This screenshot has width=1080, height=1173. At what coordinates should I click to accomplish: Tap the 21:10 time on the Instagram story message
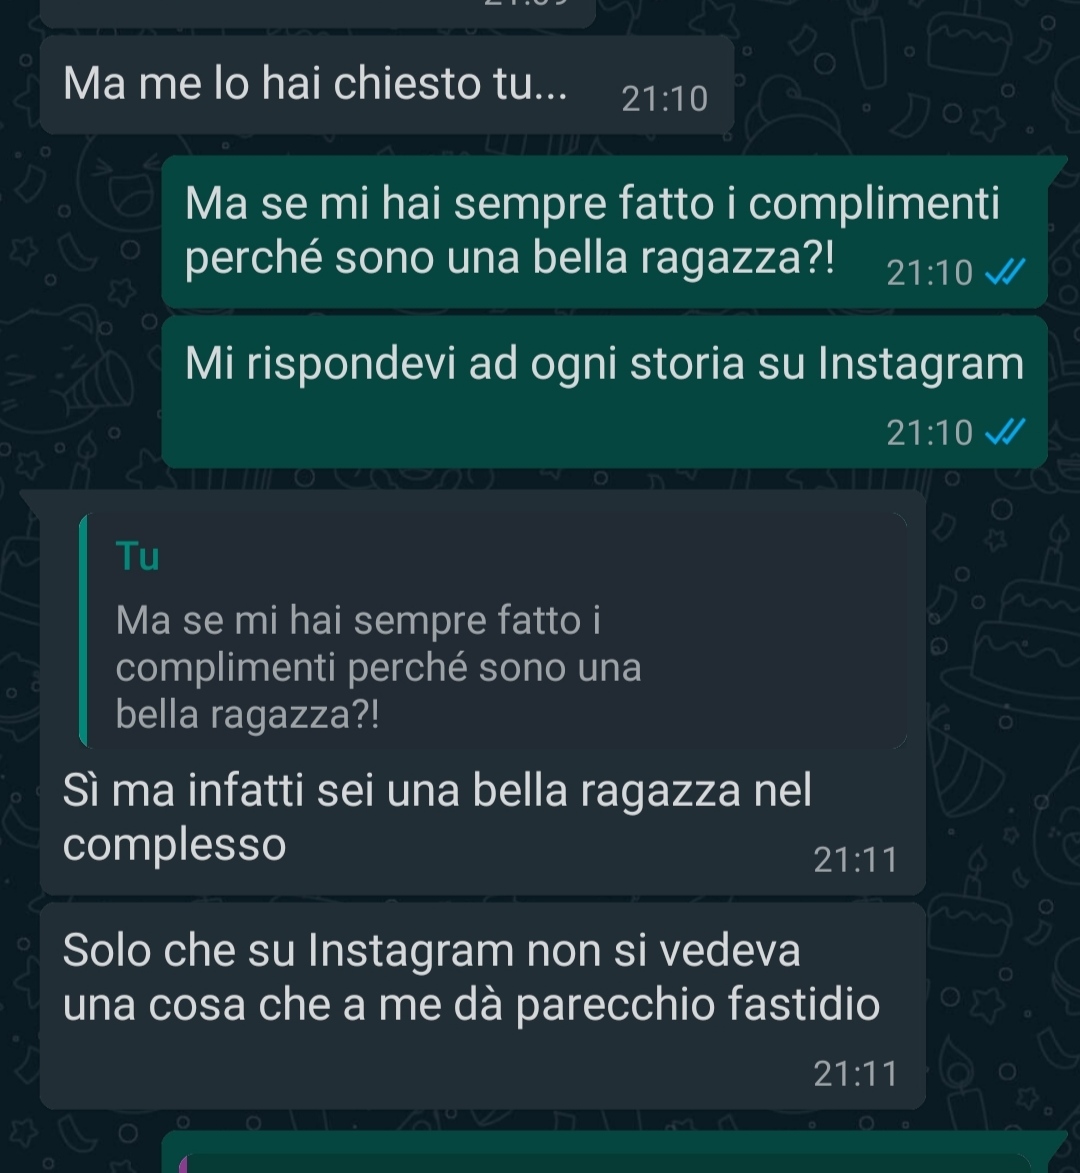point(929,432)
